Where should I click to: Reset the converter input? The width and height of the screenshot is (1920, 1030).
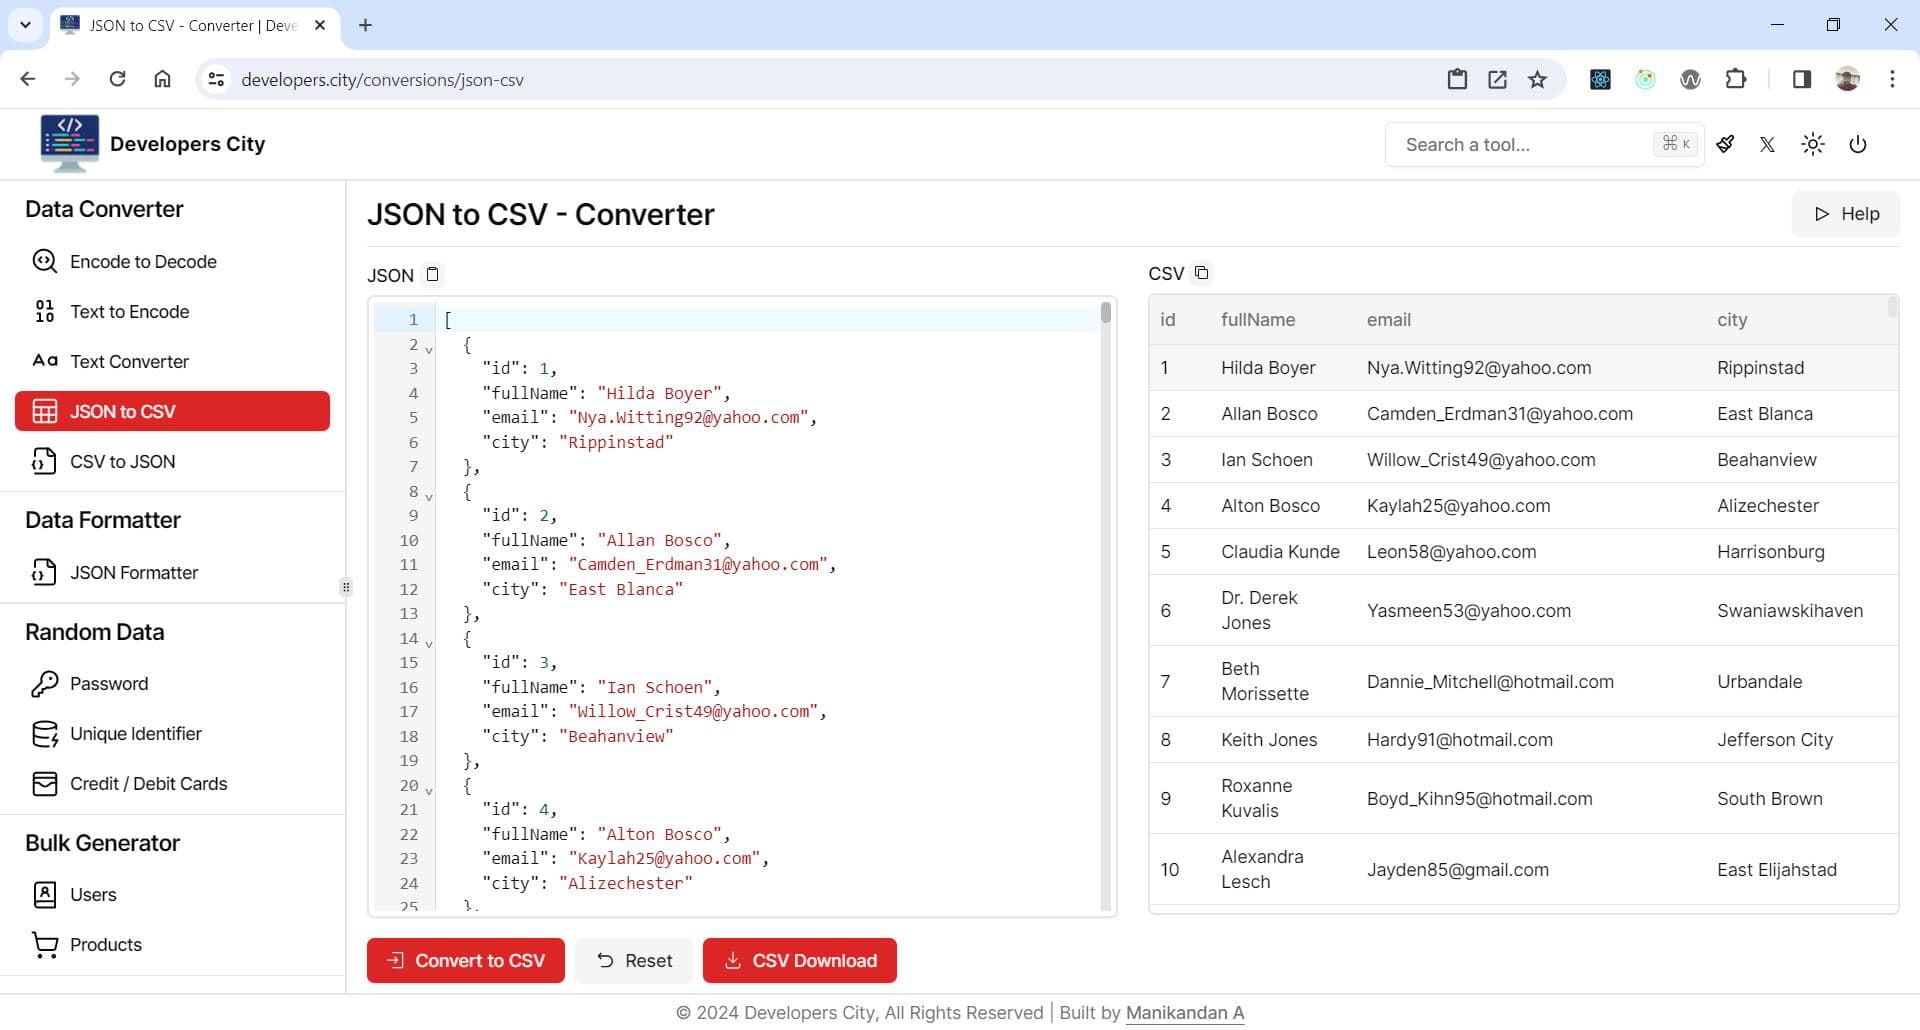(x=634, y=961)
